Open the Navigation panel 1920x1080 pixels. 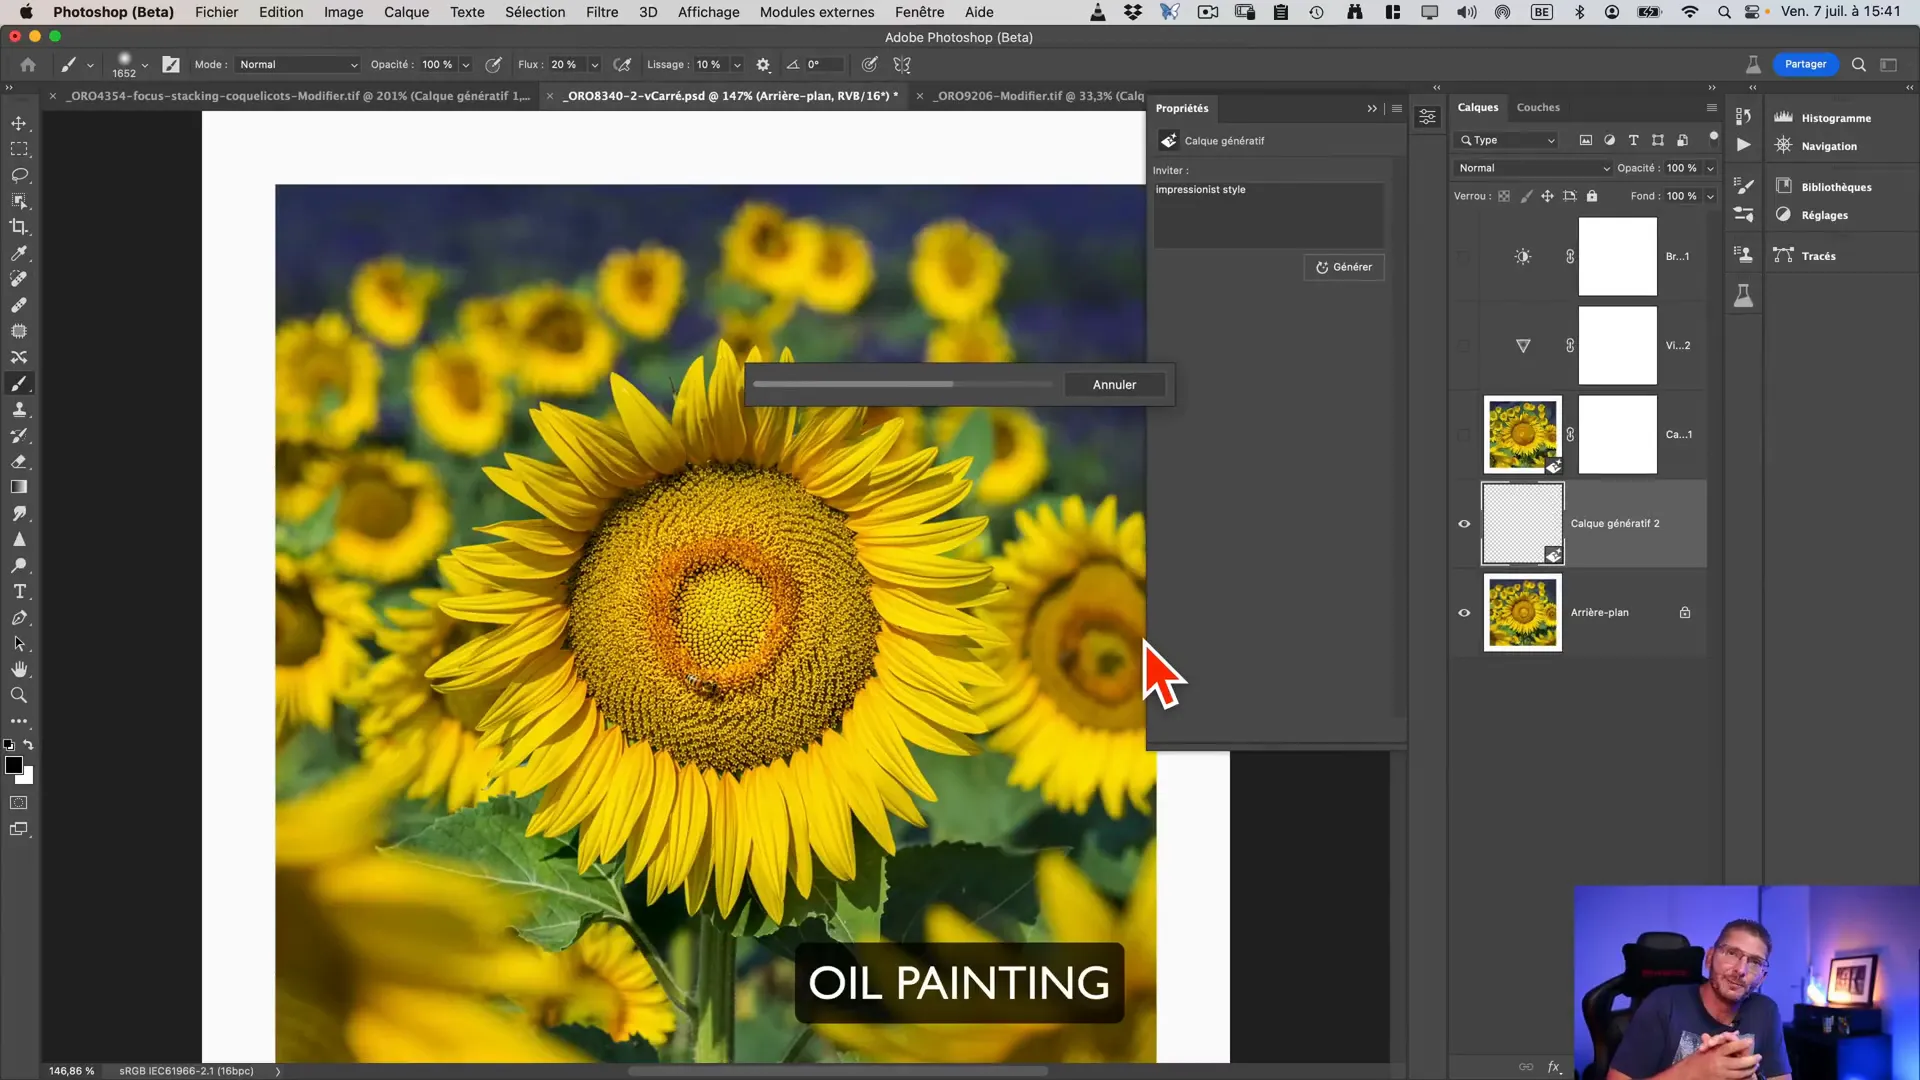pos(1829,146)
